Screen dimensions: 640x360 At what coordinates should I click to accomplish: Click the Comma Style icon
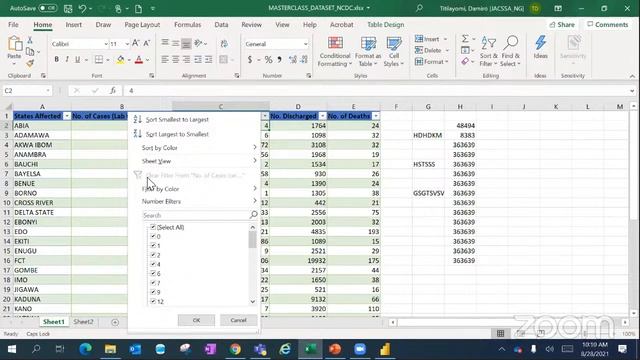coord(280,60)
